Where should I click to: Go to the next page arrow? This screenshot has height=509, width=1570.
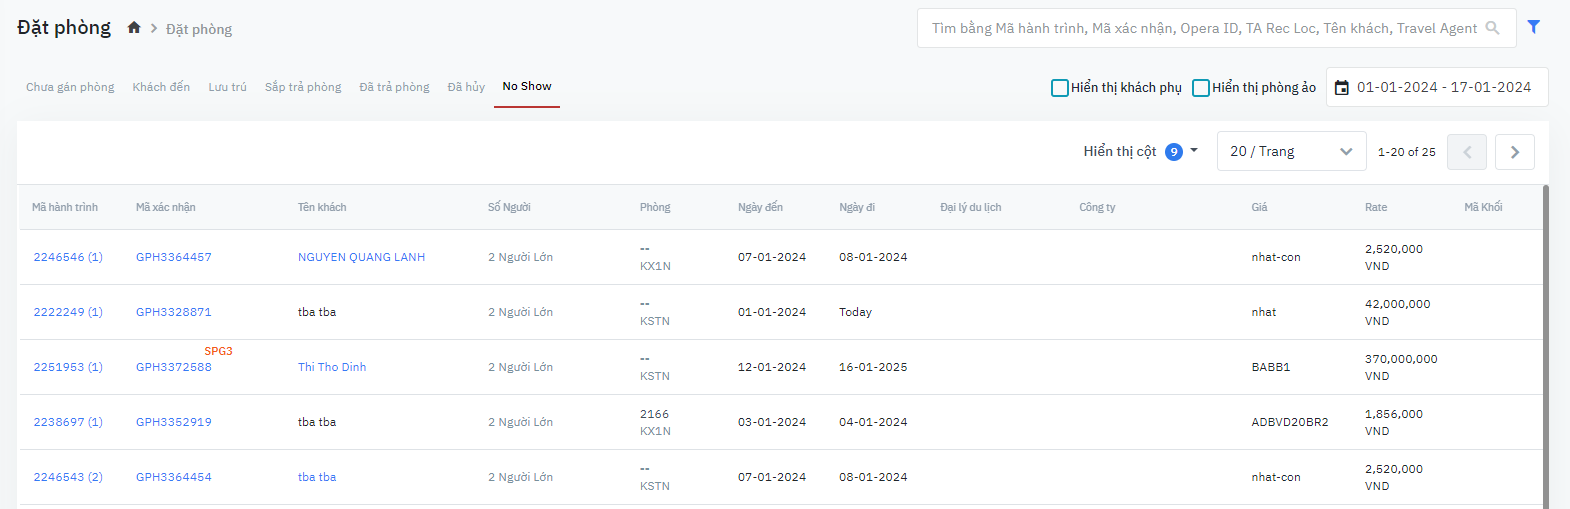(1514, 152)
